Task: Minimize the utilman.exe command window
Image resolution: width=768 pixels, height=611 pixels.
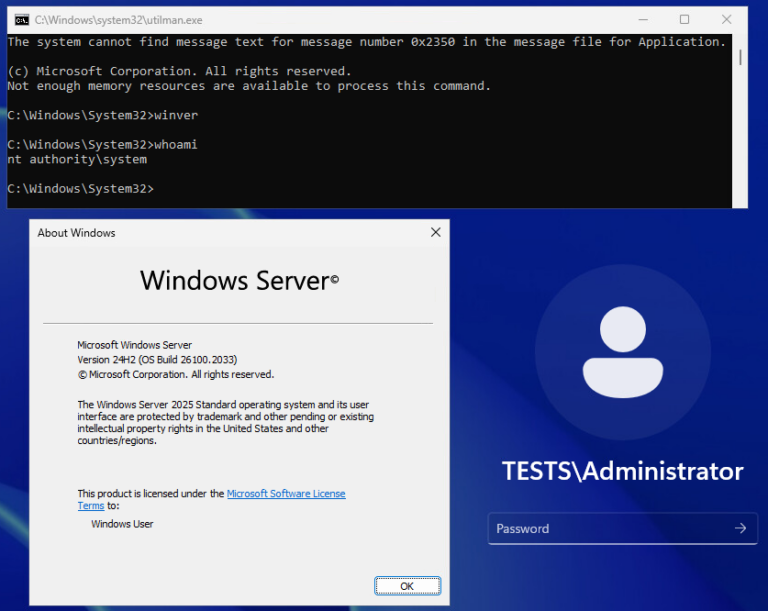Action: click(x=640, y=19)
